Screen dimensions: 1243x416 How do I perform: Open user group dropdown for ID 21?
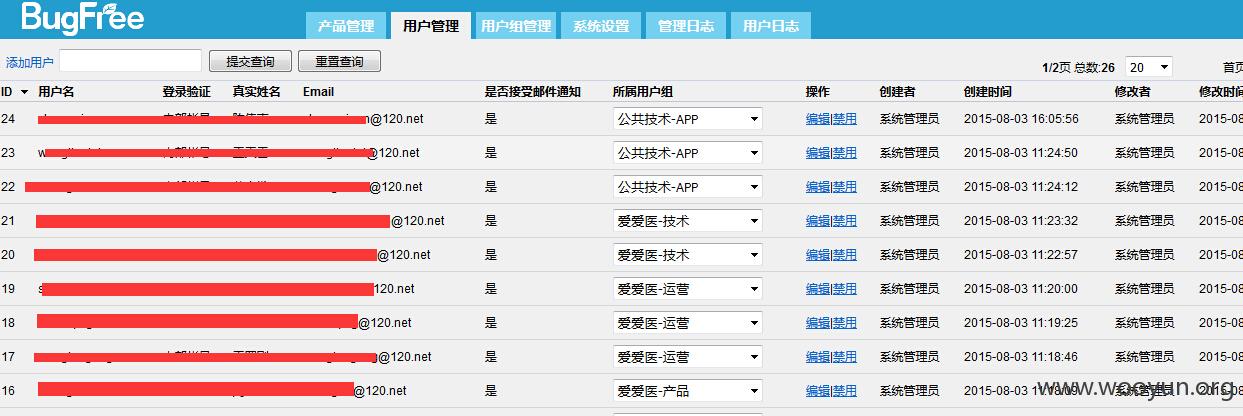pyautogui.click(x=687, y=221)
